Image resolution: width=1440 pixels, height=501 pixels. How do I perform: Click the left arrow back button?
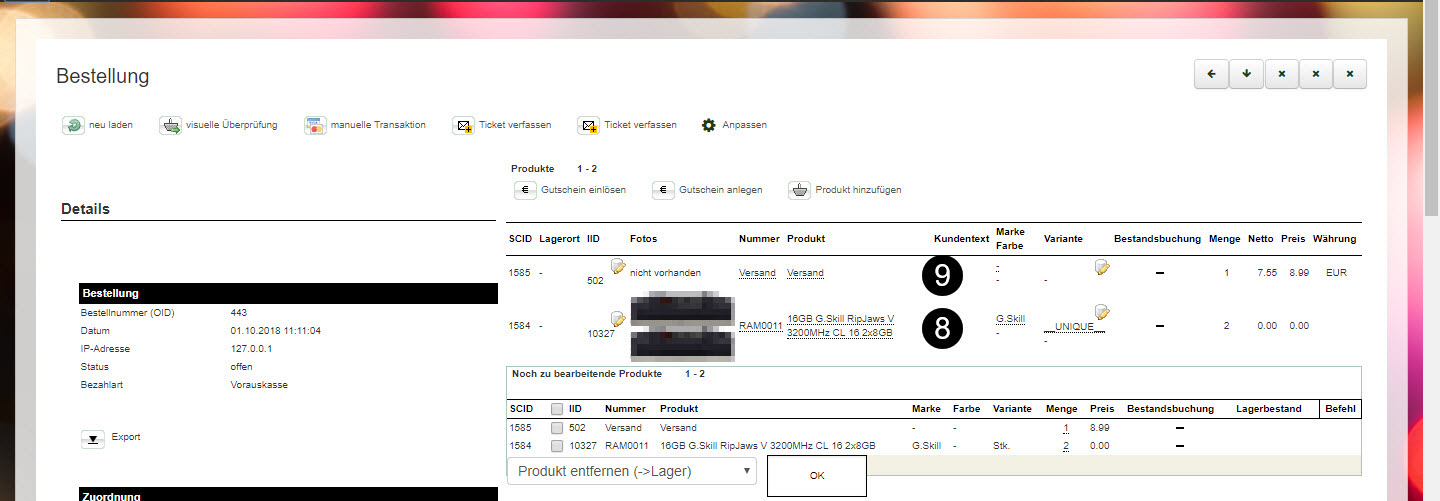(1211, 75)
